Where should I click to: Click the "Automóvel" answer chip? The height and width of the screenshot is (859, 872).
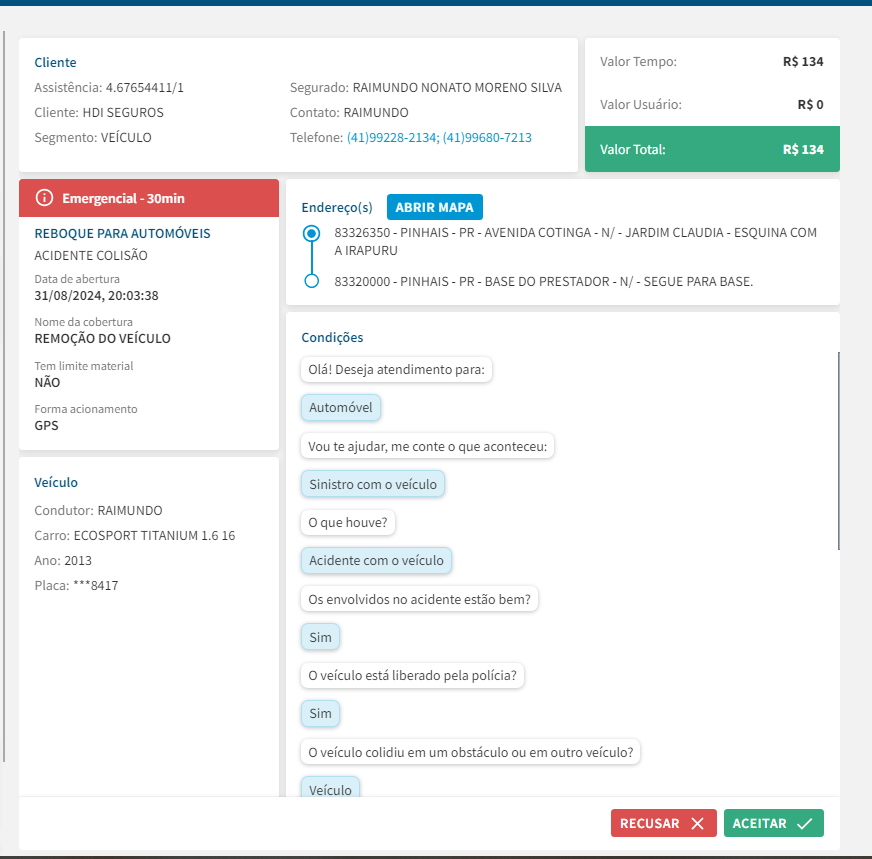[340, 407]
